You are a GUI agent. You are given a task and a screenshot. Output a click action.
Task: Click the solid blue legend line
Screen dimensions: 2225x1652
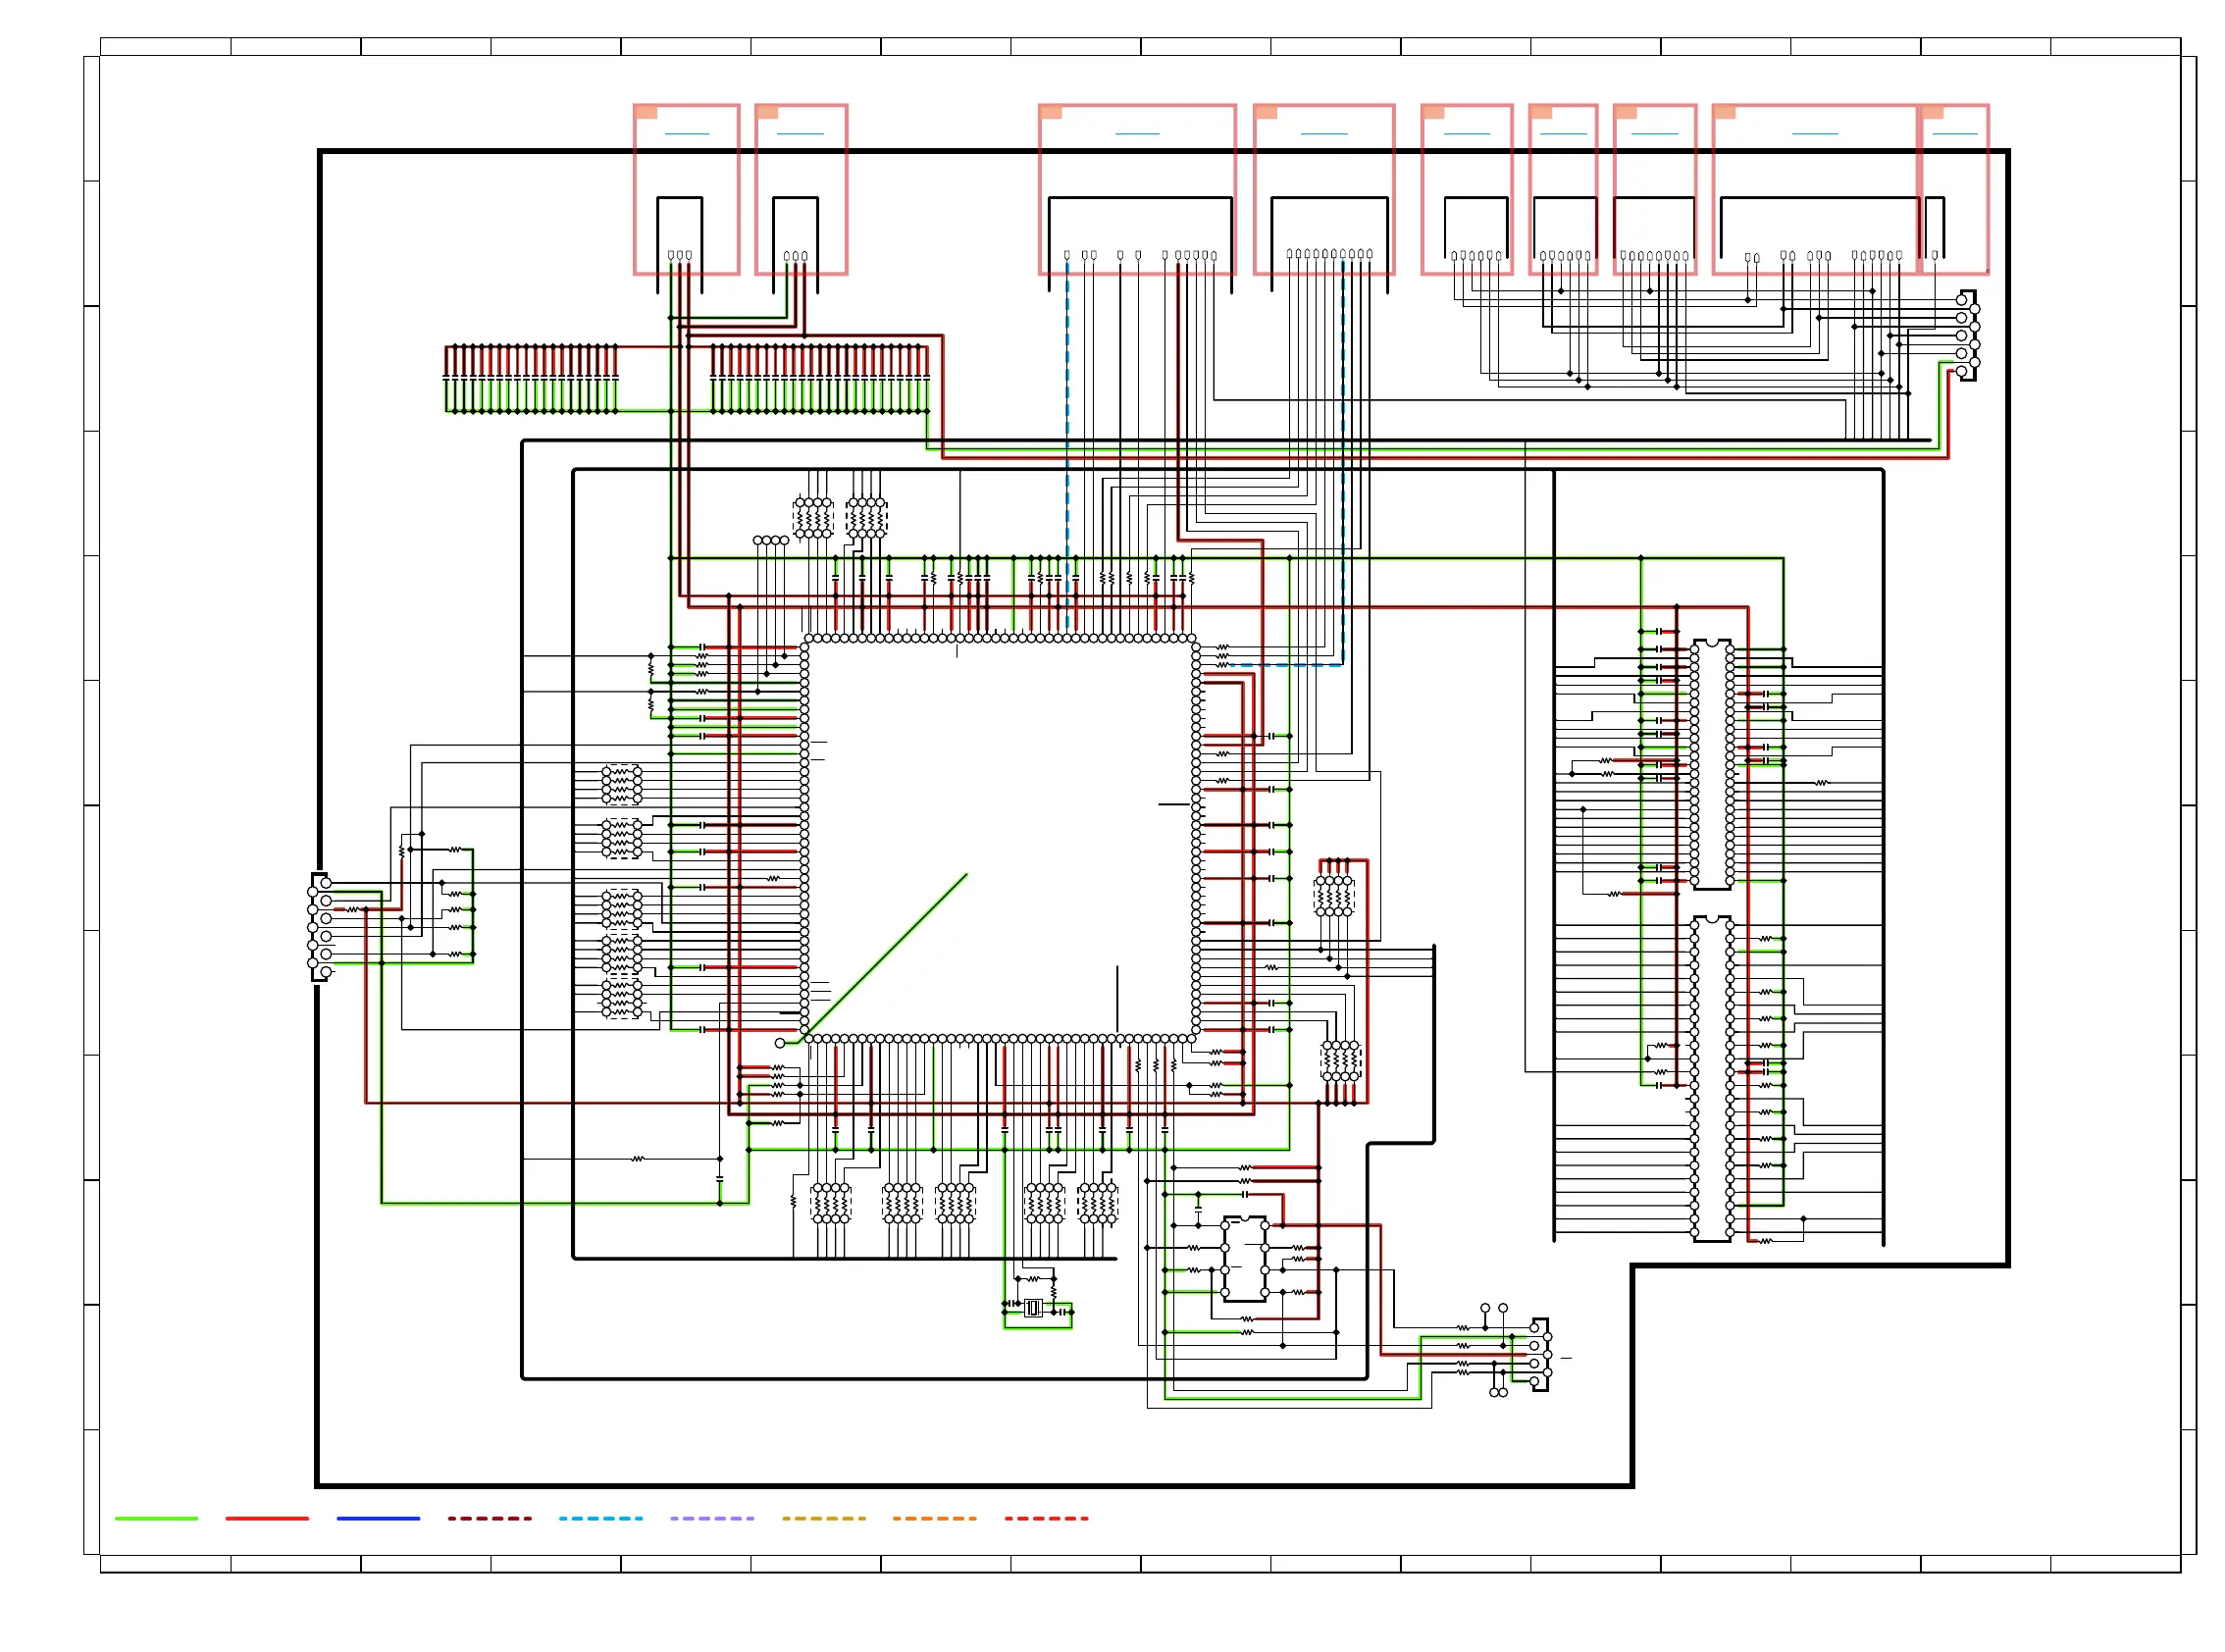point(378,1518)
